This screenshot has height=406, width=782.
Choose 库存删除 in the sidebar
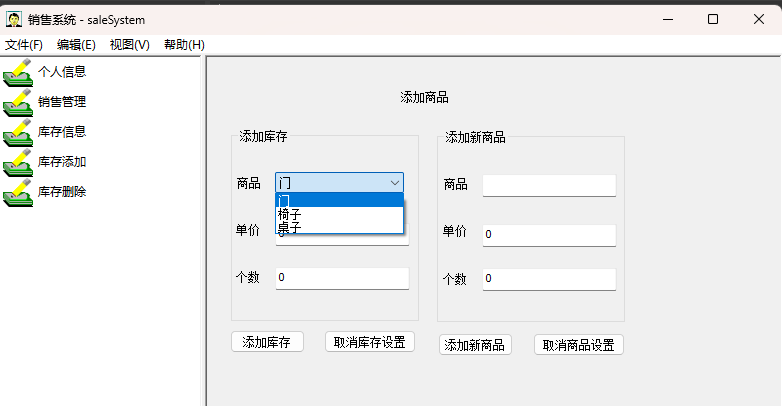62,192
